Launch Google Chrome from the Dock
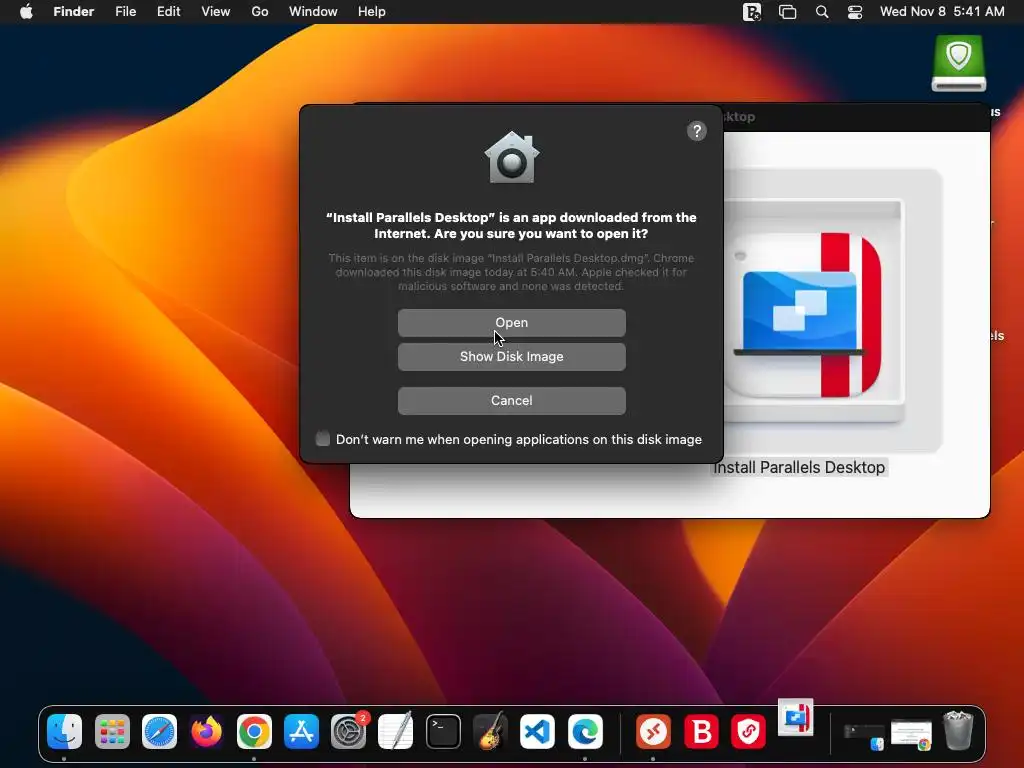 click(x=254, y=731)
